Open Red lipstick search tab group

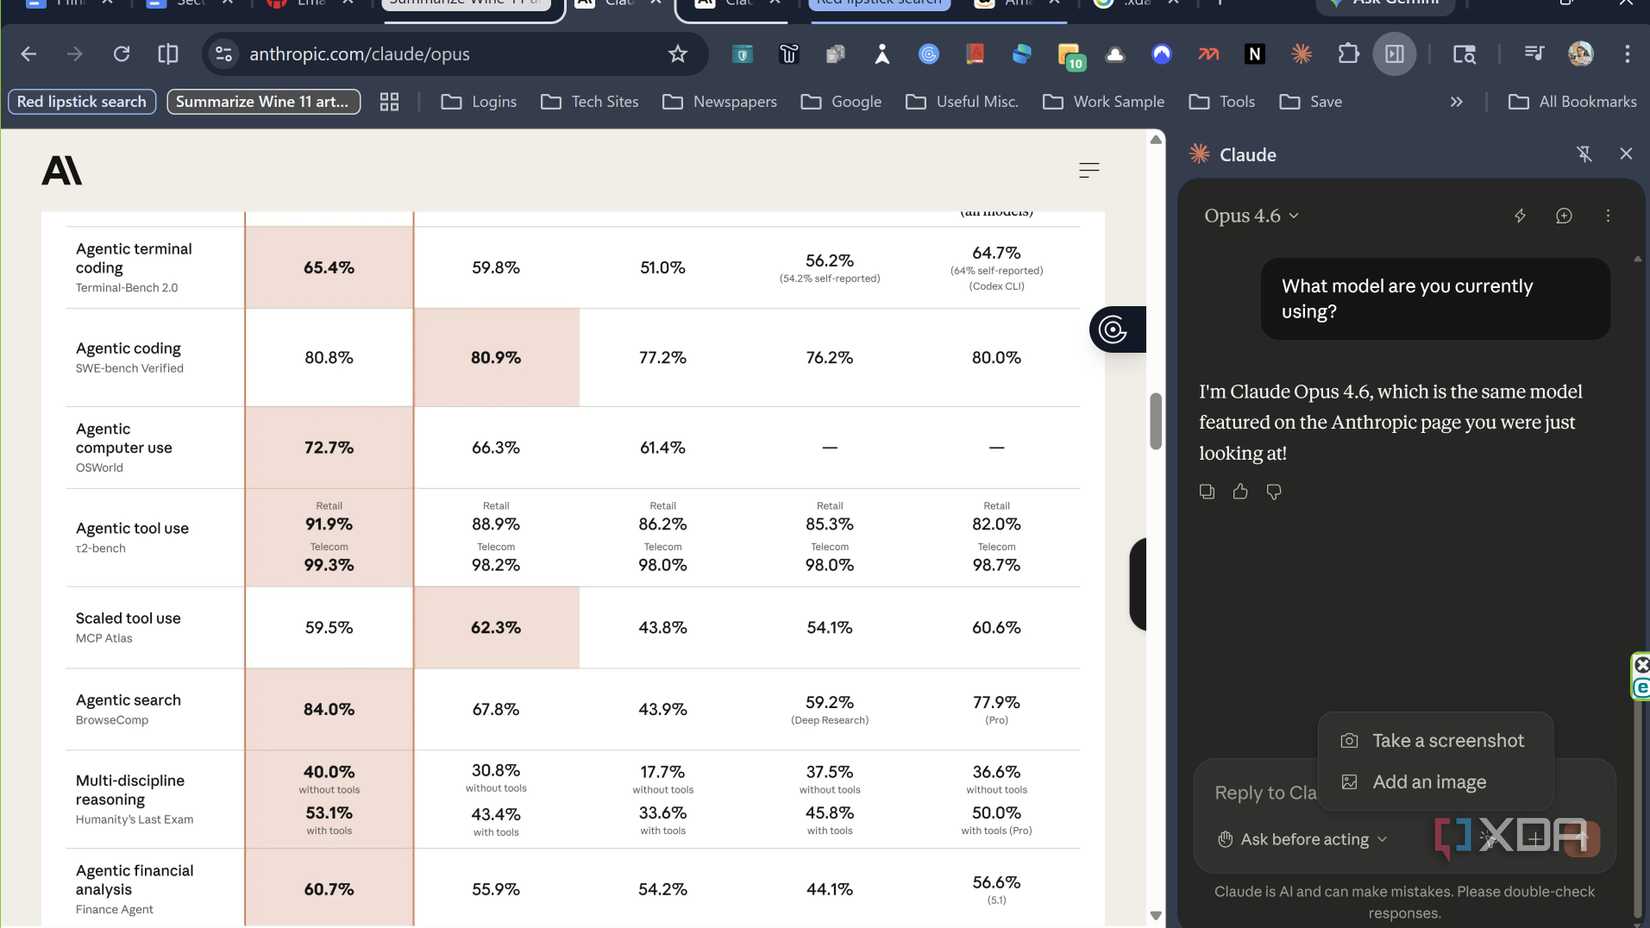82,102
